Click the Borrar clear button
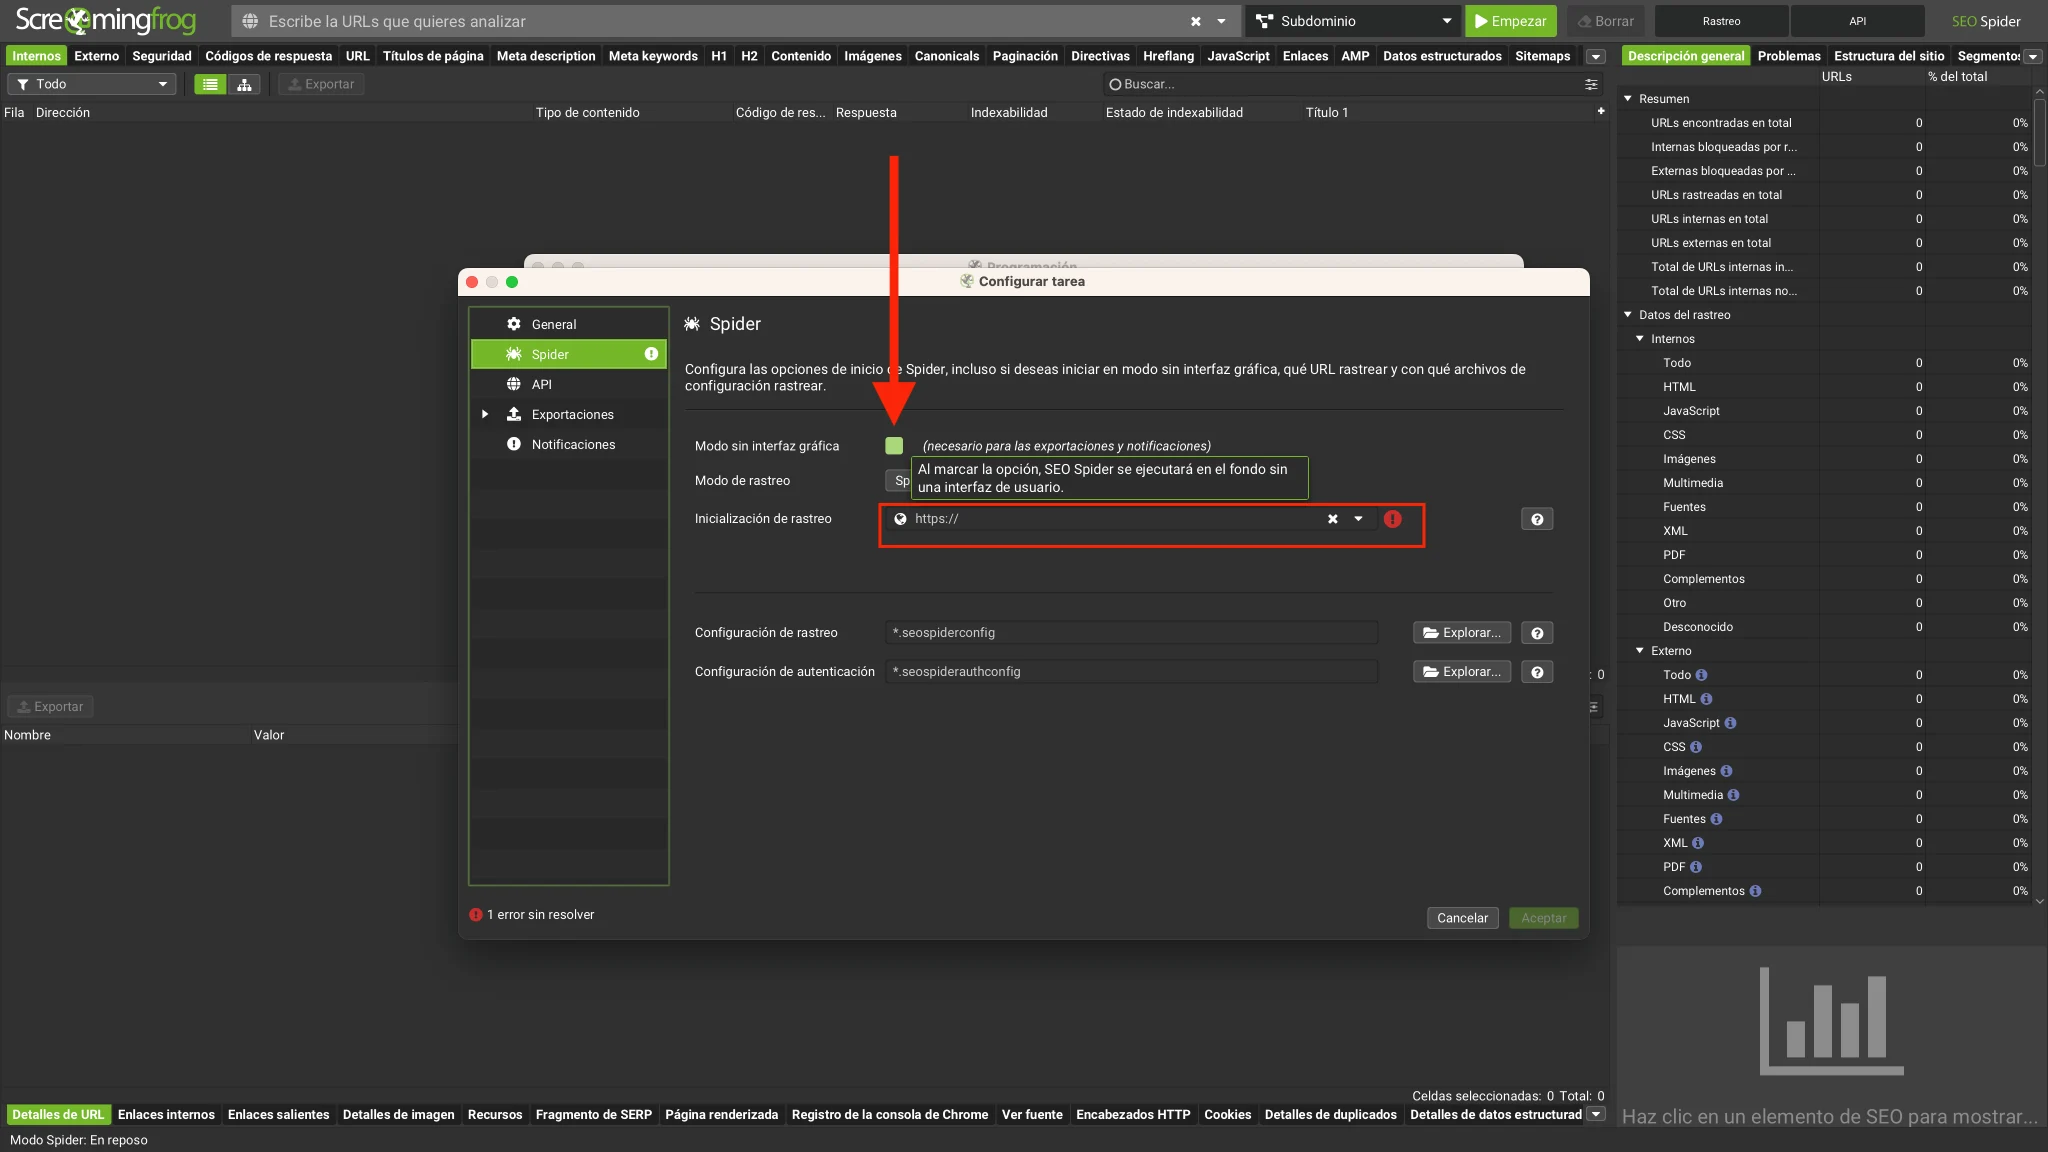The height and width of the screenshot is (1152, 2048). pos(1605,21)
